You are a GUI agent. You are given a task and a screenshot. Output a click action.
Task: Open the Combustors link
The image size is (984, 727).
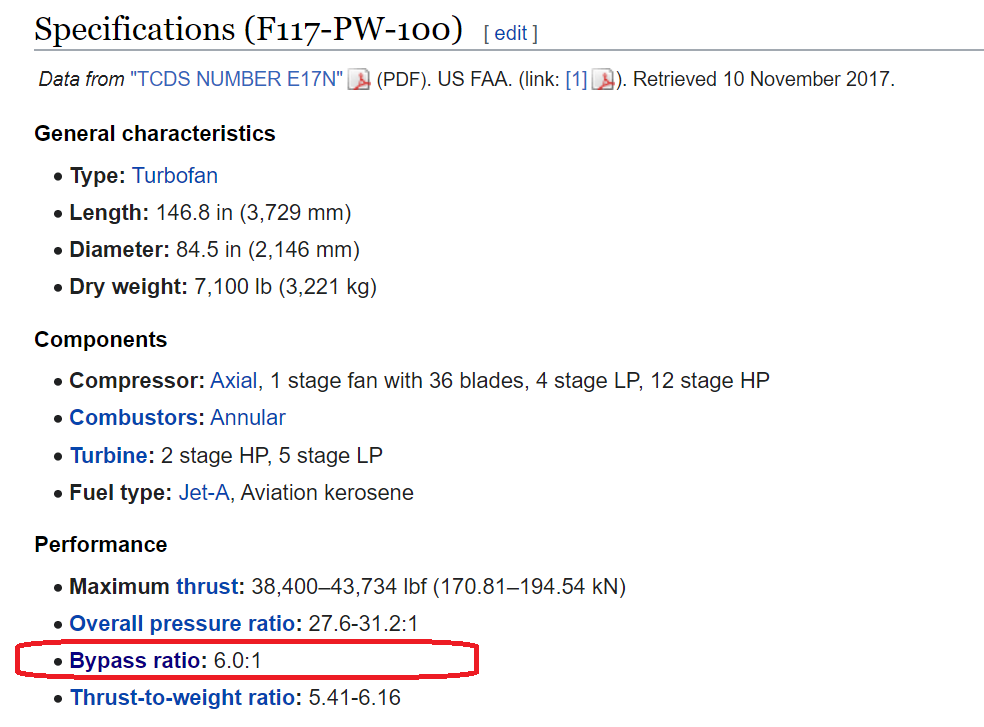pos(134,417)
